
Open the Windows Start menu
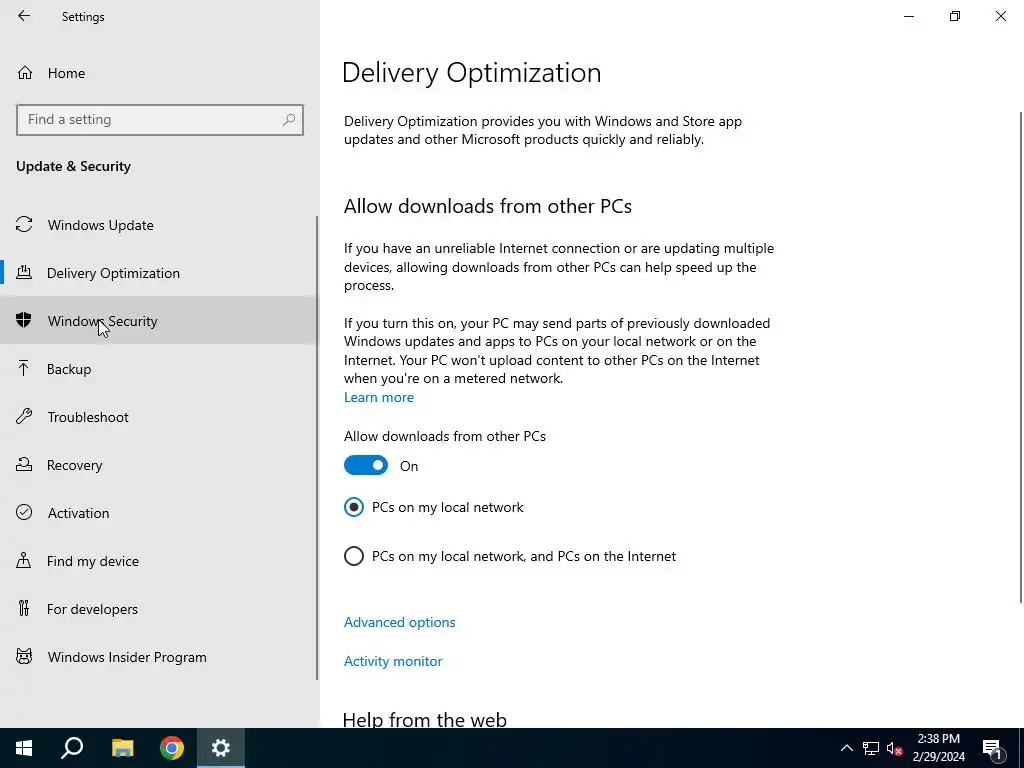(24, 748)
